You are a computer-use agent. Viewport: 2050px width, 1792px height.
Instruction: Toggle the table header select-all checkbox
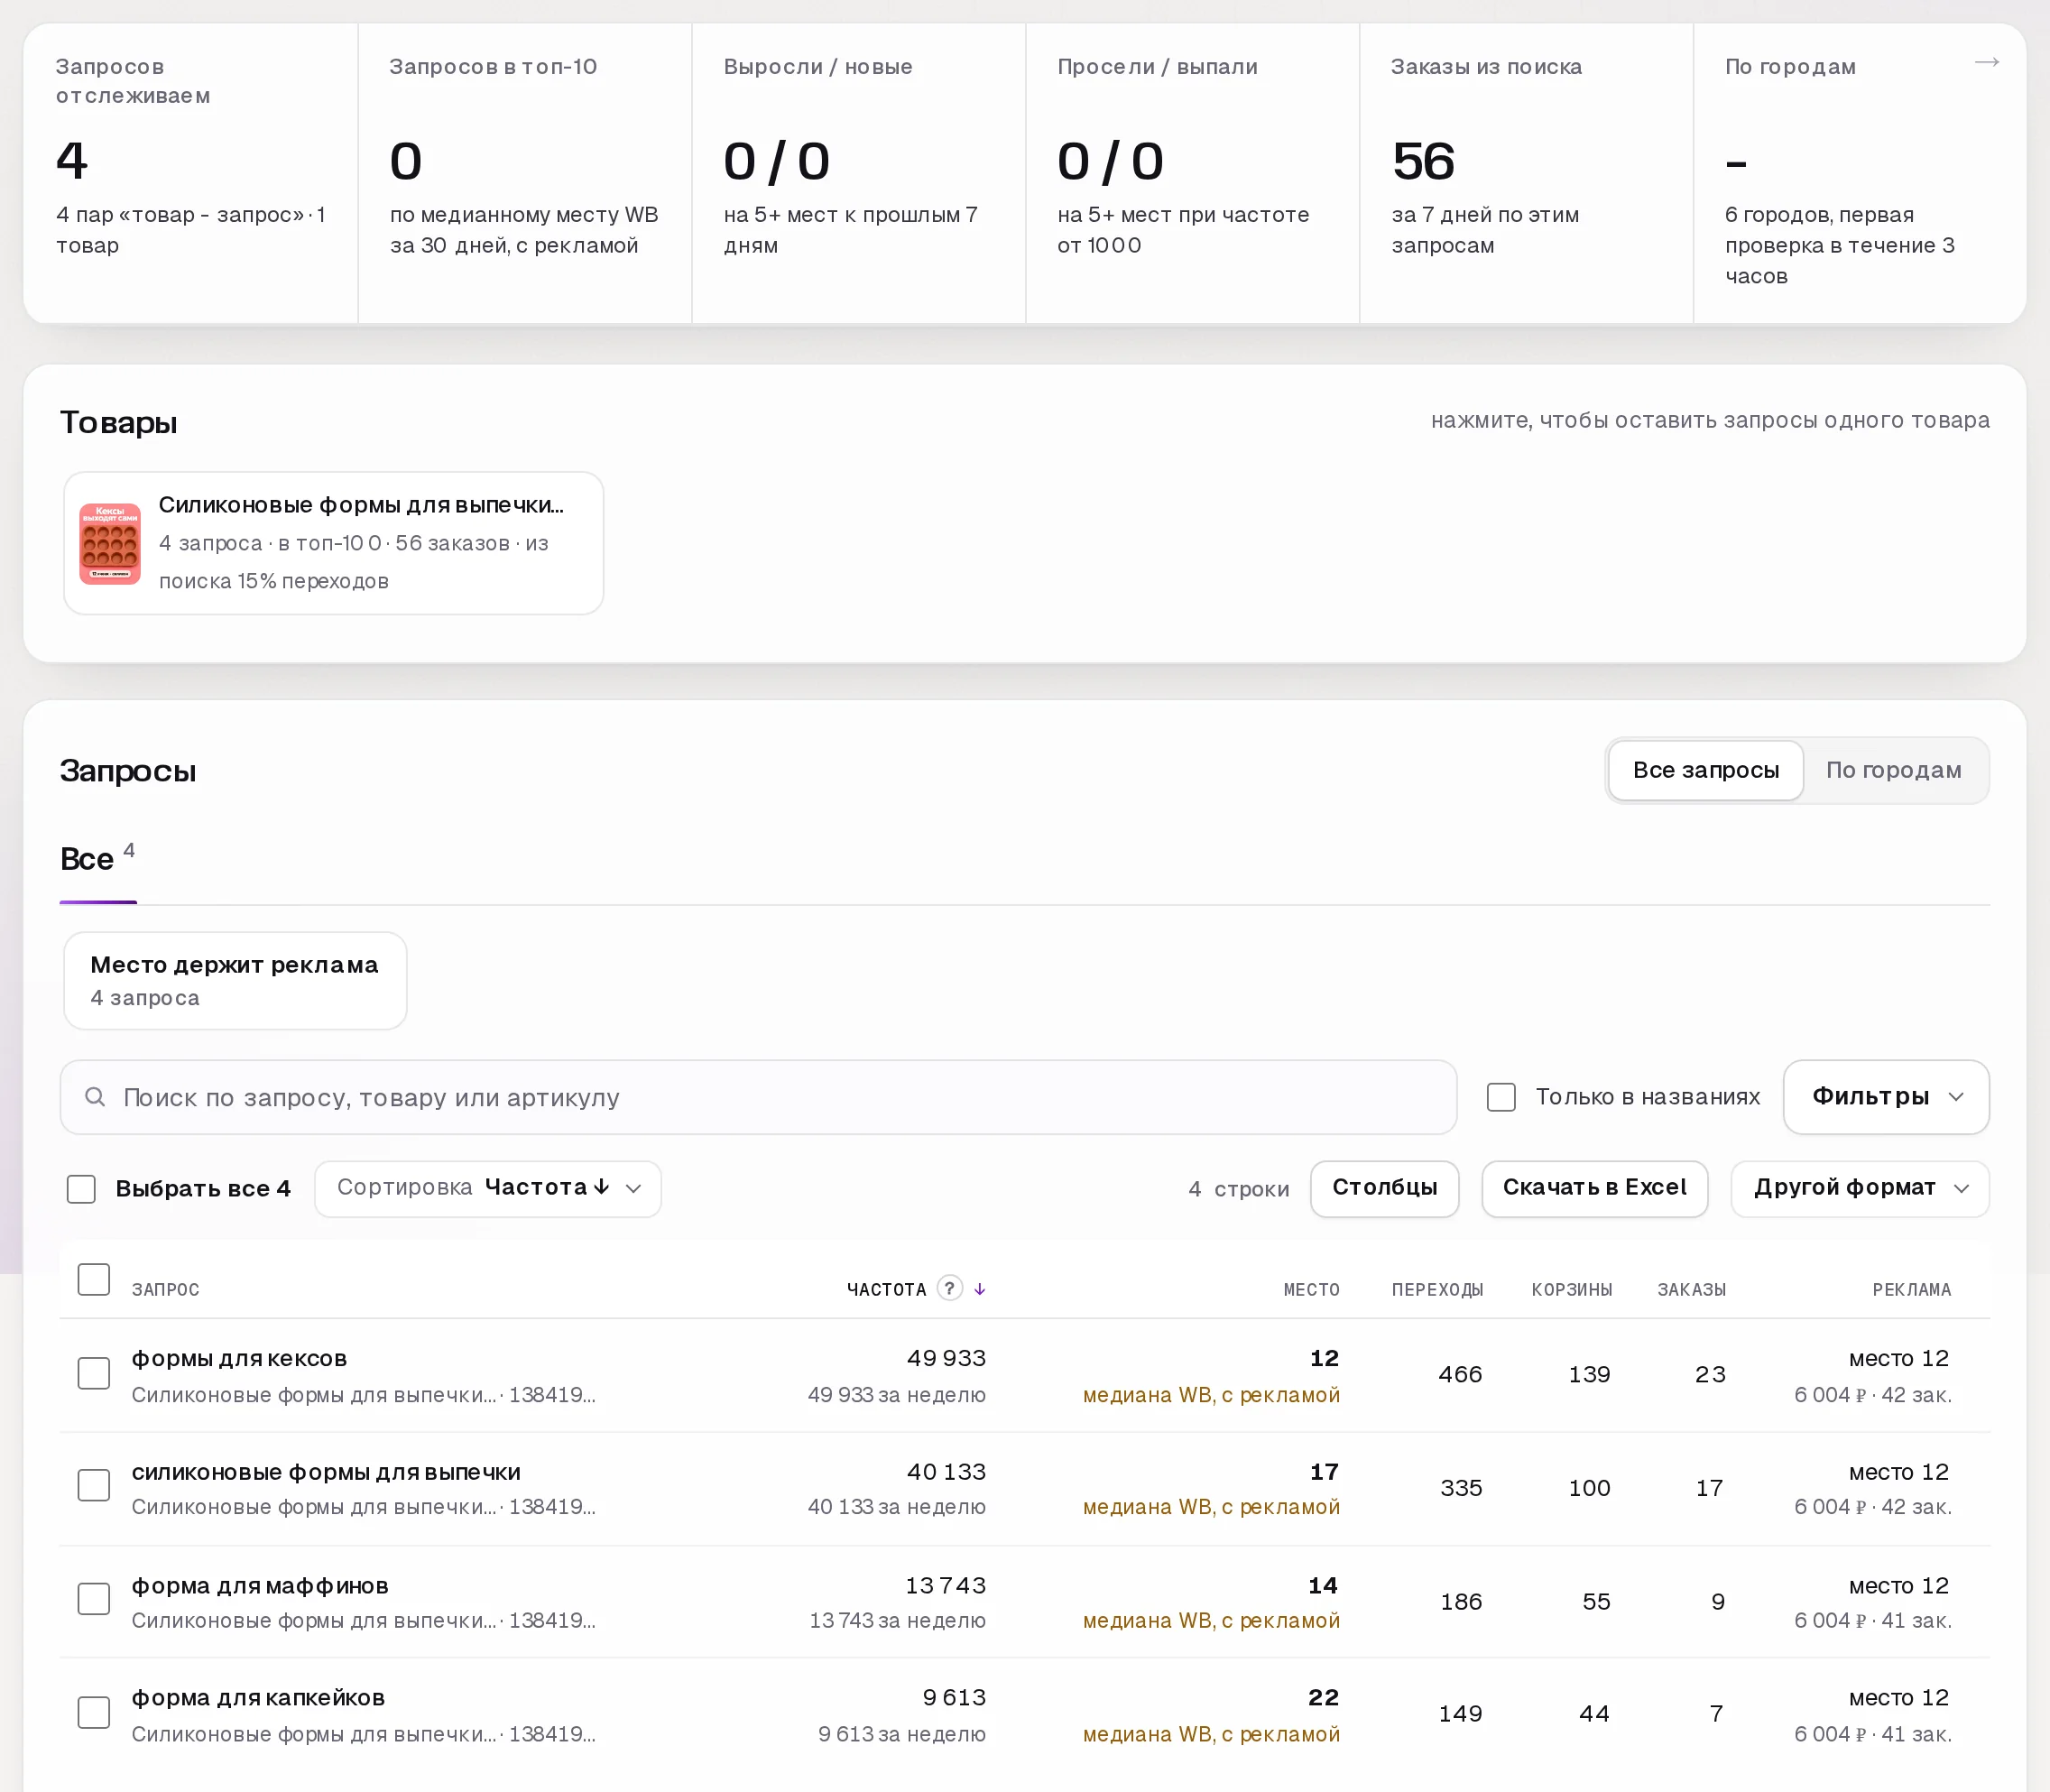(94, 1280)
